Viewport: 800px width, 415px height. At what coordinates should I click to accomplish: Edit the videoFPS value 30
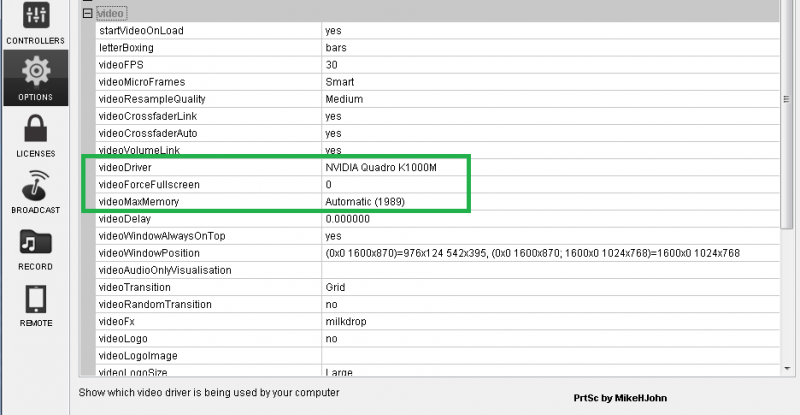coord(332,65)
